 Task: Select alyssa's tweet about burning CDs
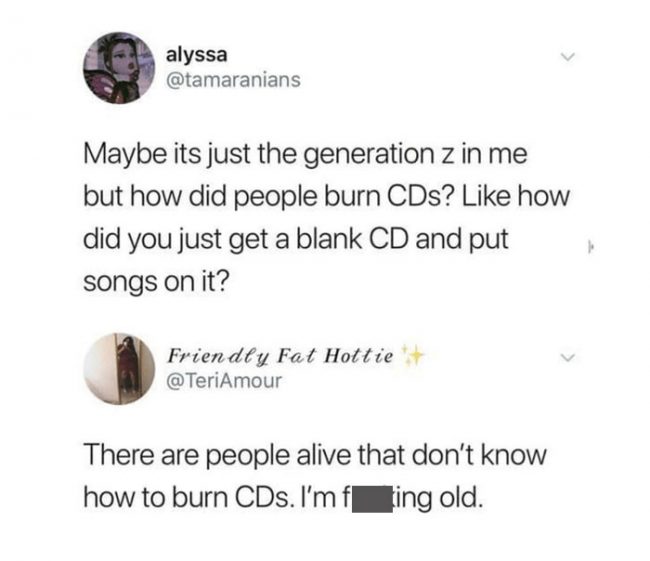click(x=327, y=218)
